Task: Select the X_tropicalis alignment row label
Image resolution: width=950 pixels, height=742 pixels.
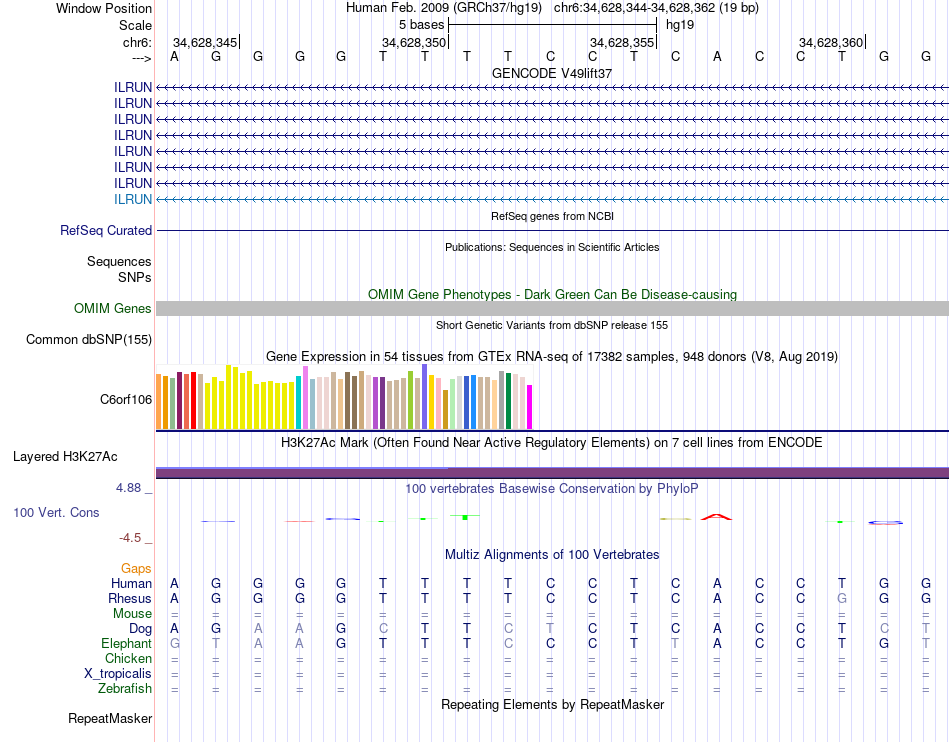Action: pyautogui.click(x=118, y=674)
